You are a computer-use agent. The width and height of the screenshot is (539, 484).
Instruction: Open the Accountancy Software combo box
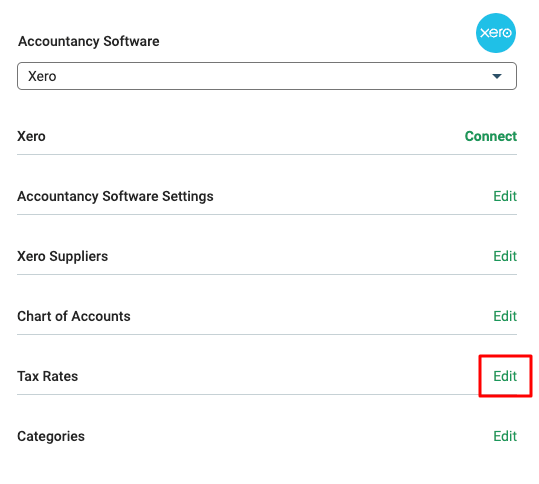coord(267,76)
